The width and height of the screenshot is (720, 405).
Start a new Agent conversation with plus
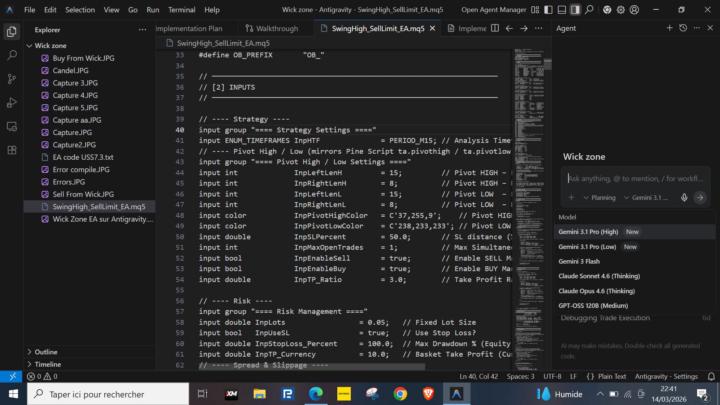(669, 28)
